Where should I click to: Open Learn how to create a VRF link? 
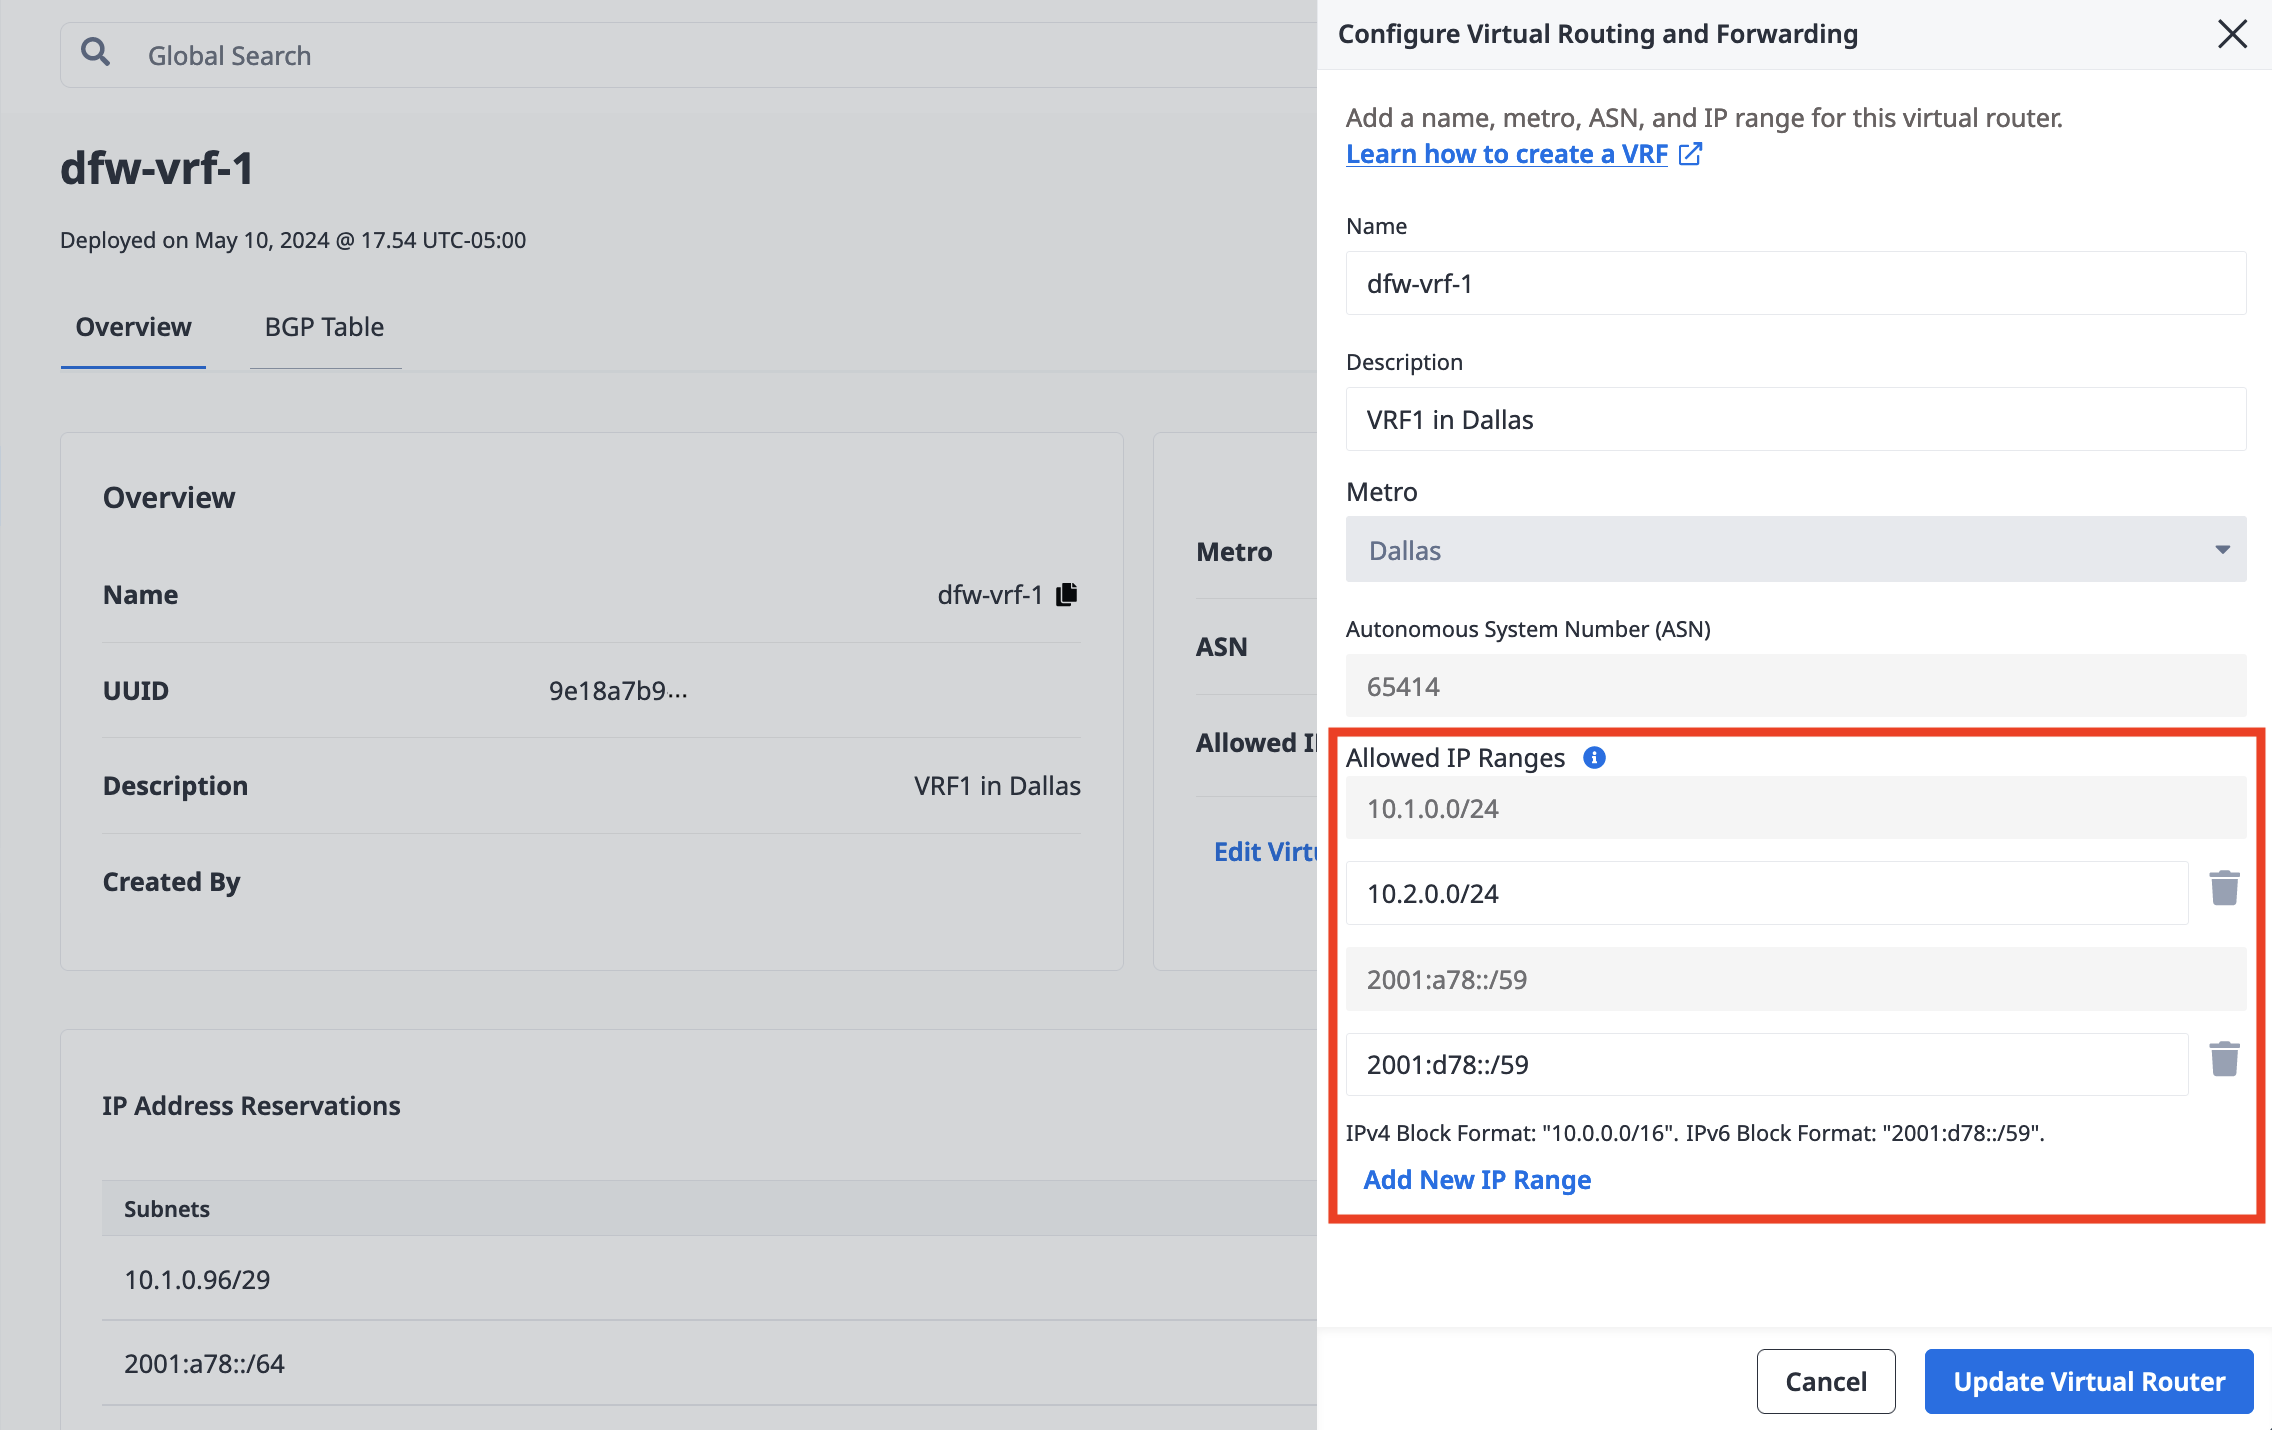coord(1507,154)
